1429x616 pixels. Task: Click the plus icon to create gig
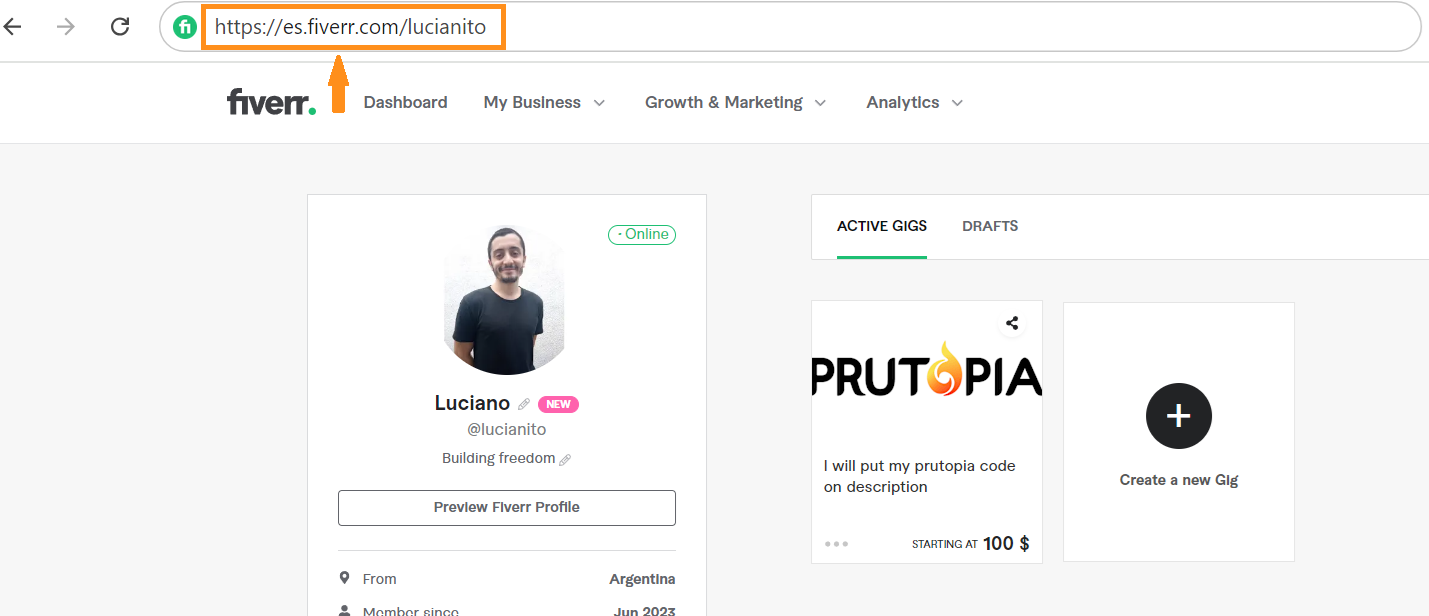pos(1178,415)
